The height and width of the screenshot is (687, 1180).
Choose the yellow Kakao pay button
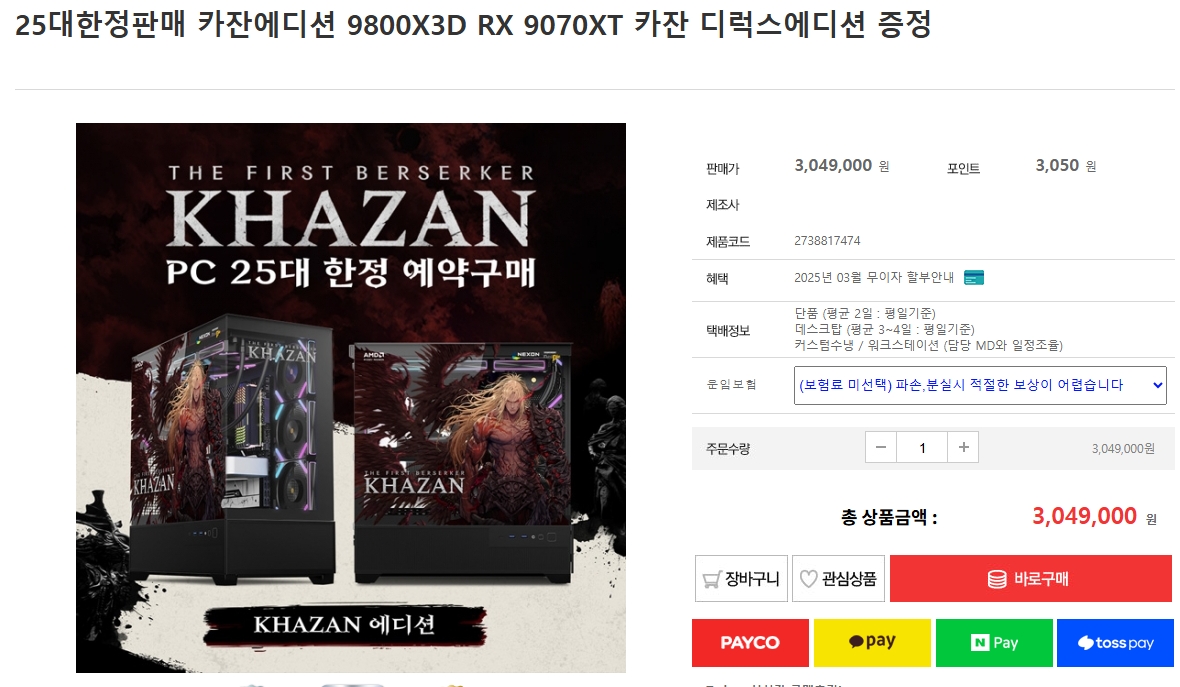point(872,643)
